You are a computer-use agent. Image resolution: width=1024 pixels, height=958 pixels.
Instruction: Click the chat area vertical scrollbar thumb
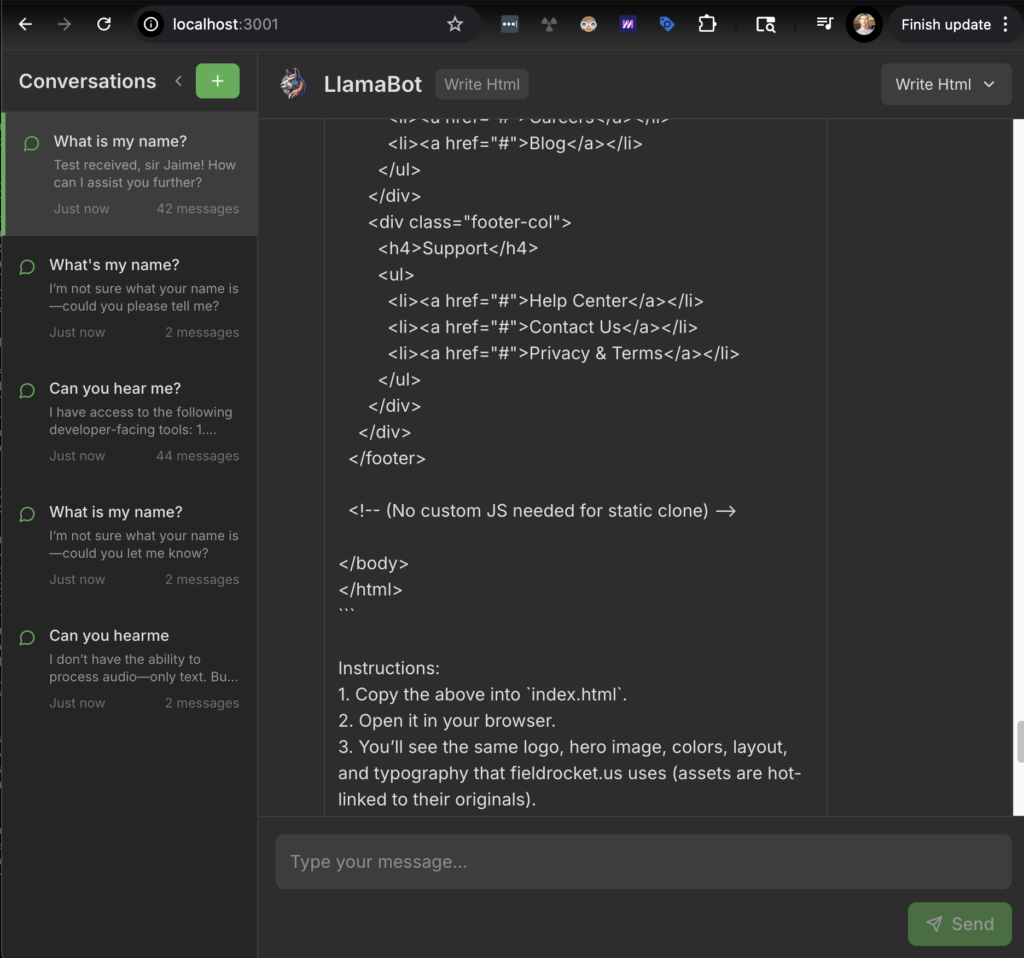pyautogui.click(x=1019, y=741)
